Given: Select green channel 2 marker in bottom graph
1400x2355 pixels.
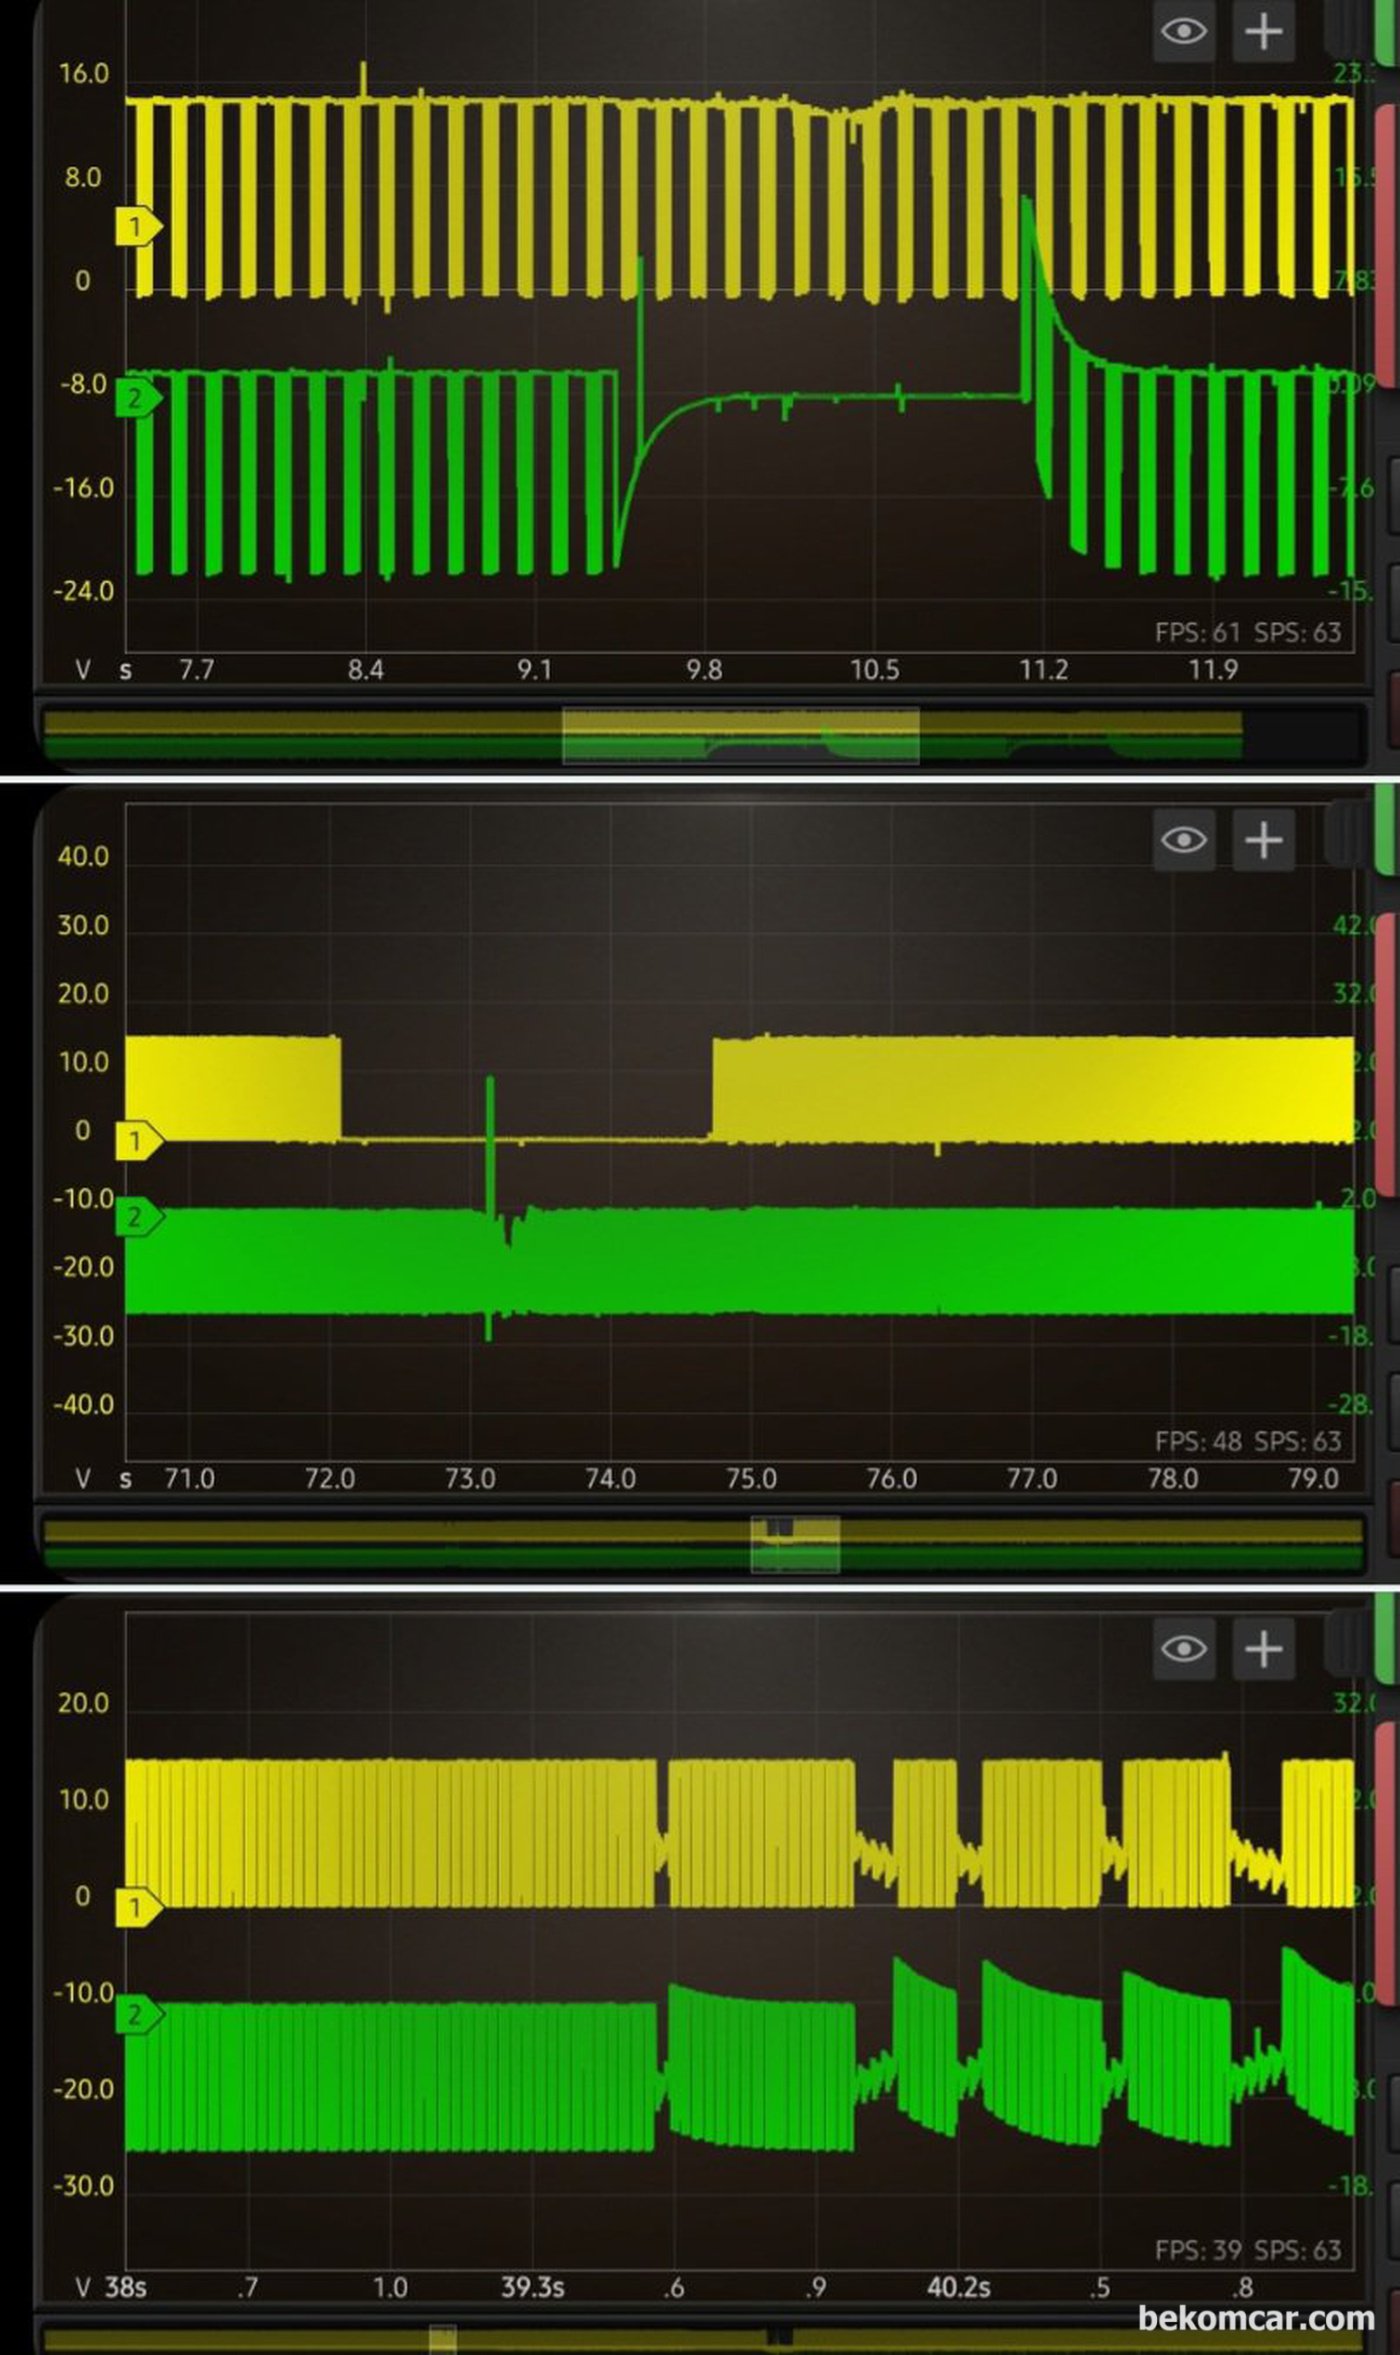Looking at the screenshot, I should (138, 2014).
